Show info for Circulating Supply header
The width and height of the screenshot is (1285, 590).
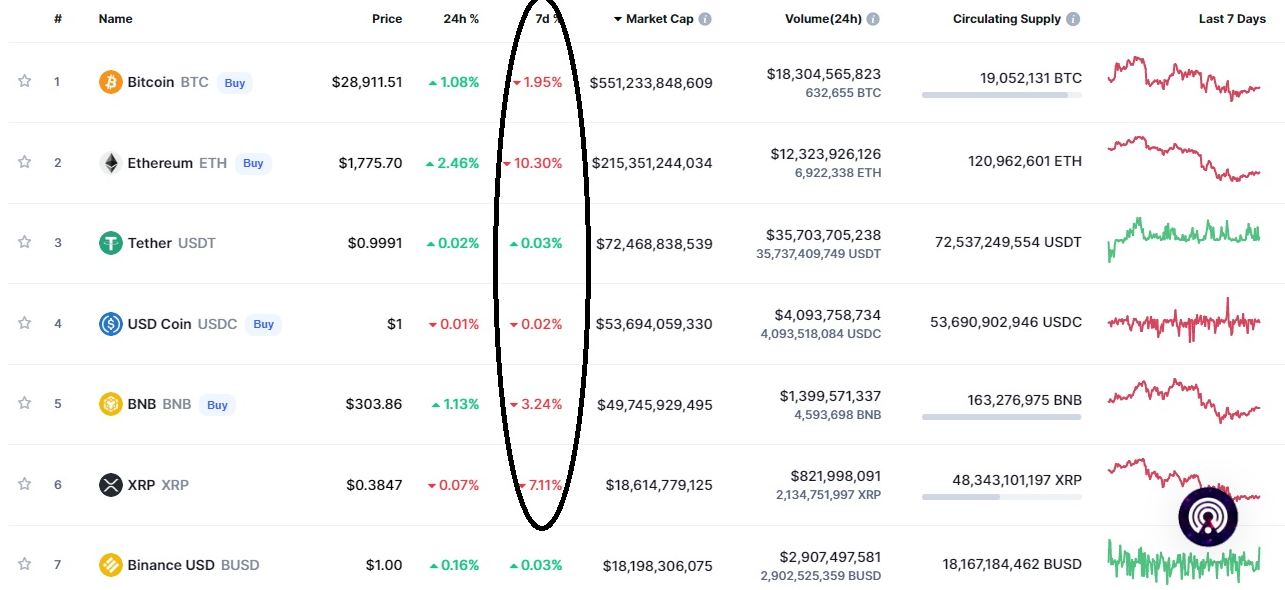click(x=1073, y=19)
